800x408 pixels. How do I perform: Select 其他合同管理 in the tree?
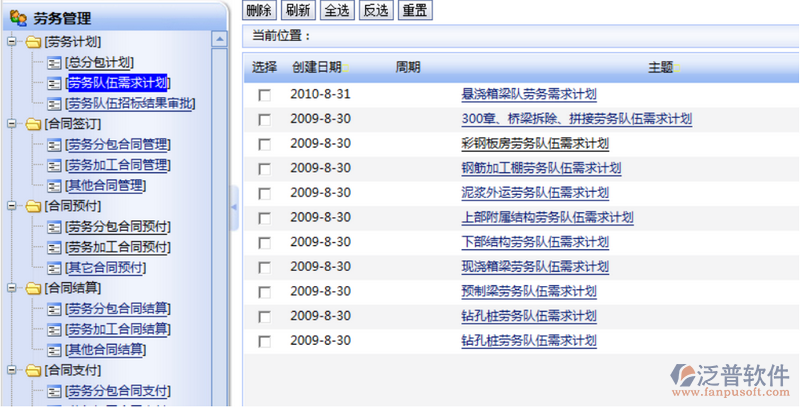pos(106,186)
